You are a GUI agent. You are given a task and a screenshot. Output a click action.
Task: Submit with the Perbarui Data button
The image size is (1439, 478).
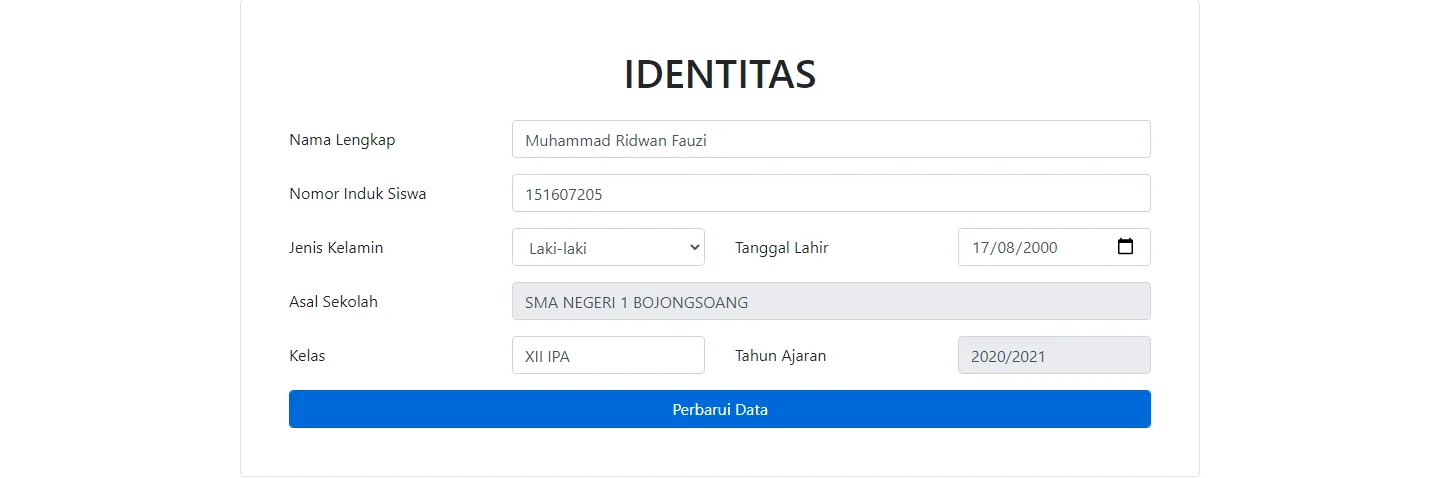pyautogui.click(x=720, y=409)
